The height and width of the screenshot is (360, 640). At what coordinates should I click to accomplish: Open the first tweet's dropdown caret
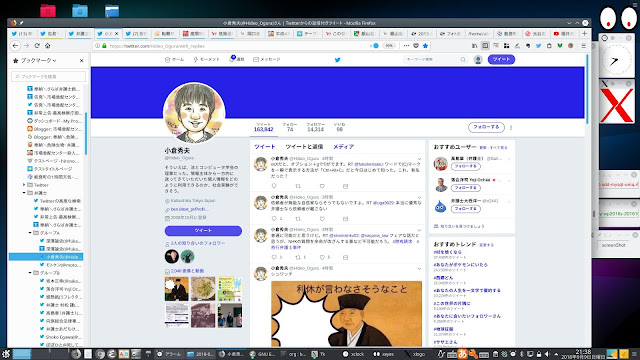[x=419, y=158]
